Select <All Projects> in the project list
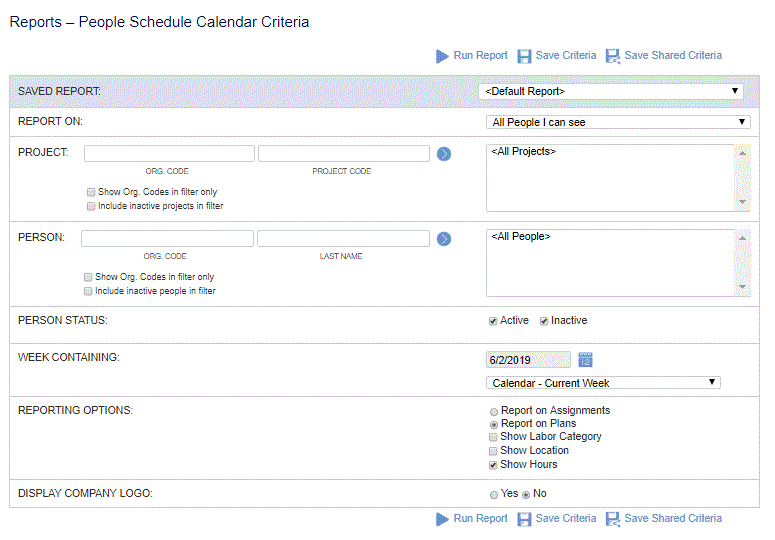Viewport: 775px width, 540px height. point(524,152)
